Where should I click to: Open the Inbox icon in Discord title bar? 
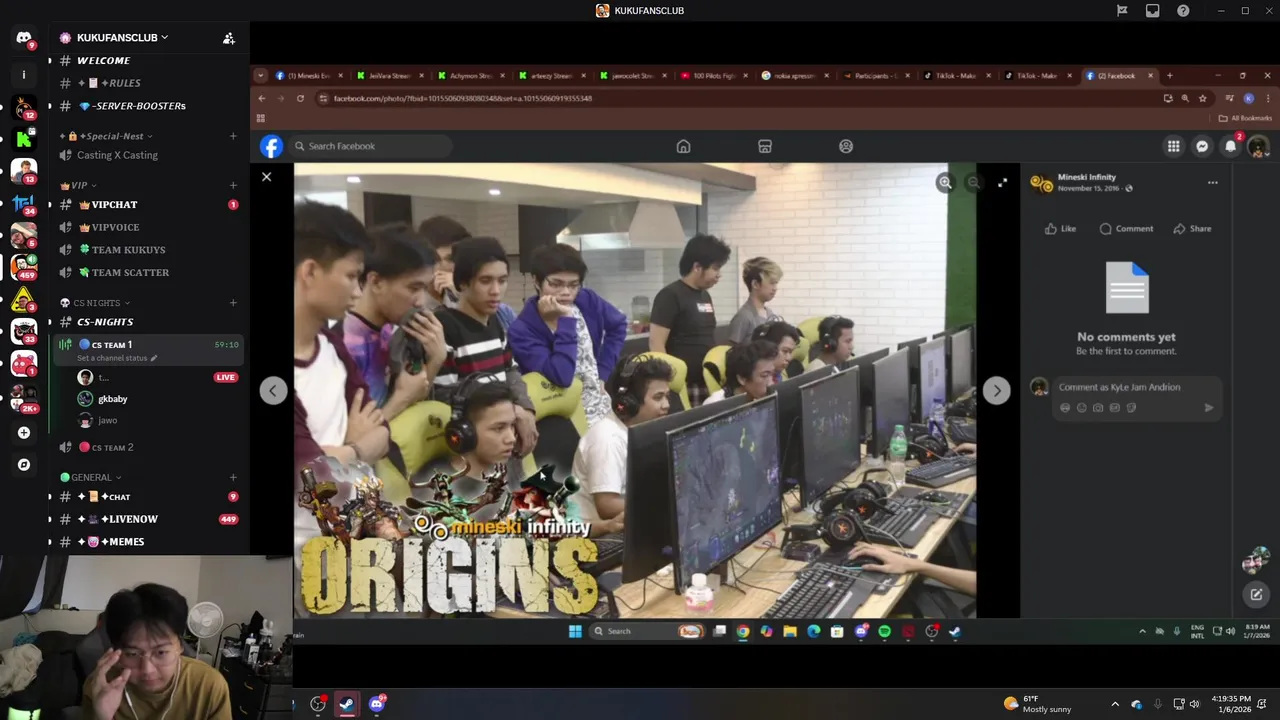pyautogui.click(x=1152, y=11)
